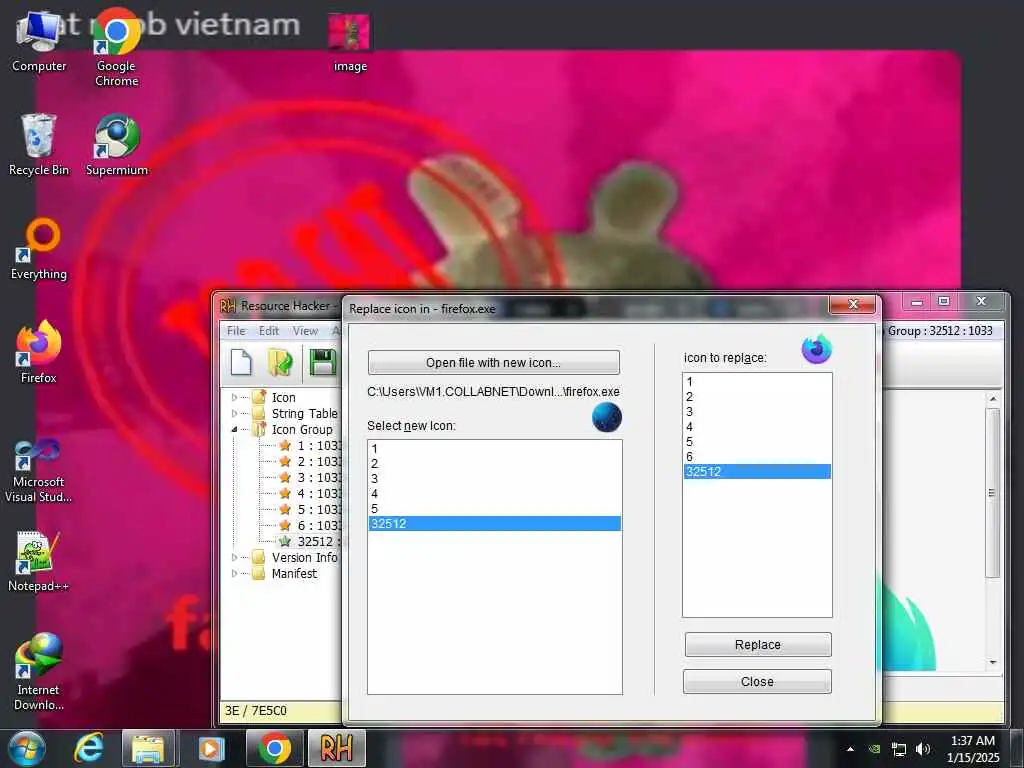Click the new icon globe preview
The width and height of the screenshot is (1024, 768).
pyautogui.click(x=607, y=417)
